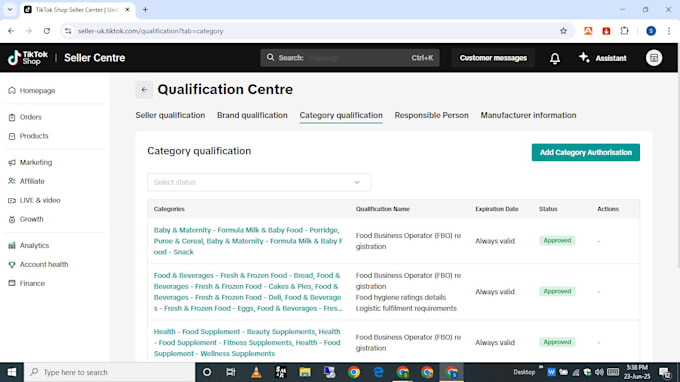The width and height of the screenshot is (680, 382).
Task: Open Growth in sidebar
Action: 31,219
